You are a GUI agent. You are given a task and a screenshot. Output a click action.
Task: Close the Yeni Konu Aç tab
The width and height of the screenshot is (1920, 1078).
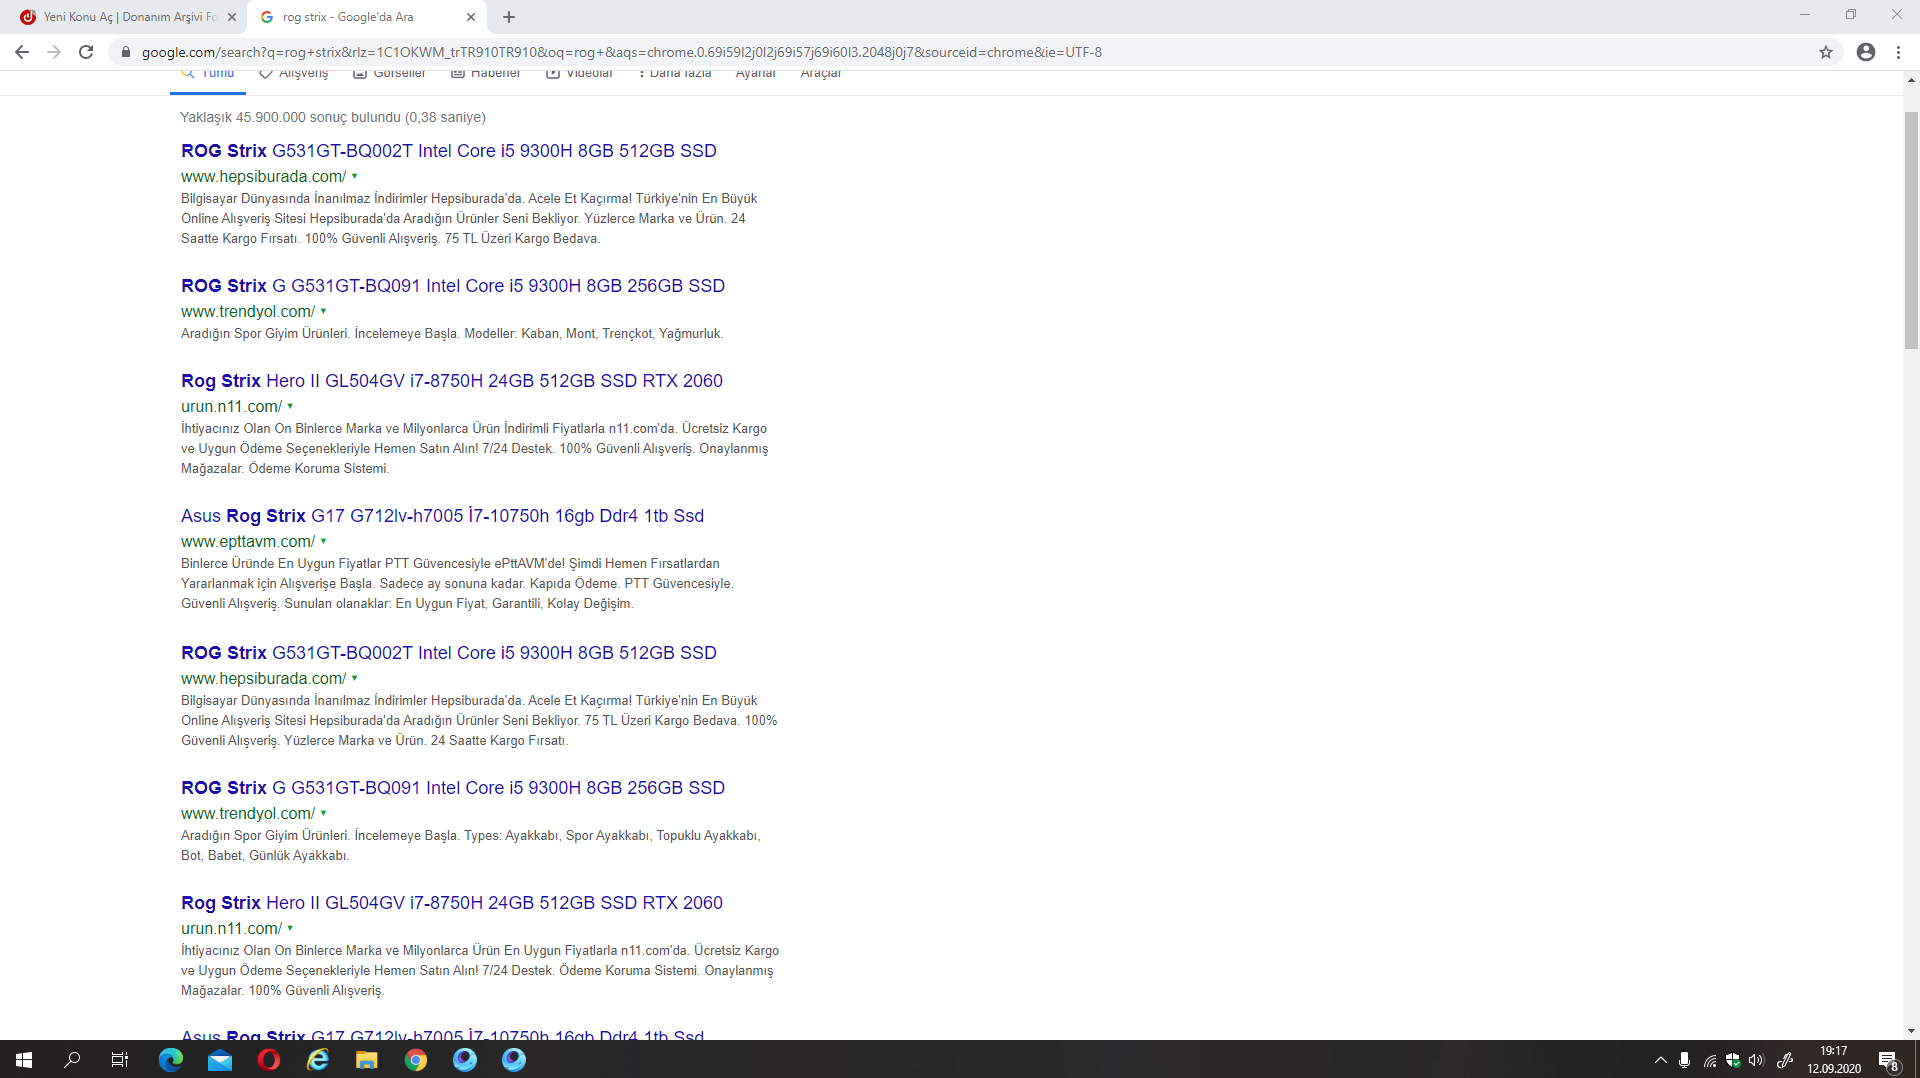232,17
